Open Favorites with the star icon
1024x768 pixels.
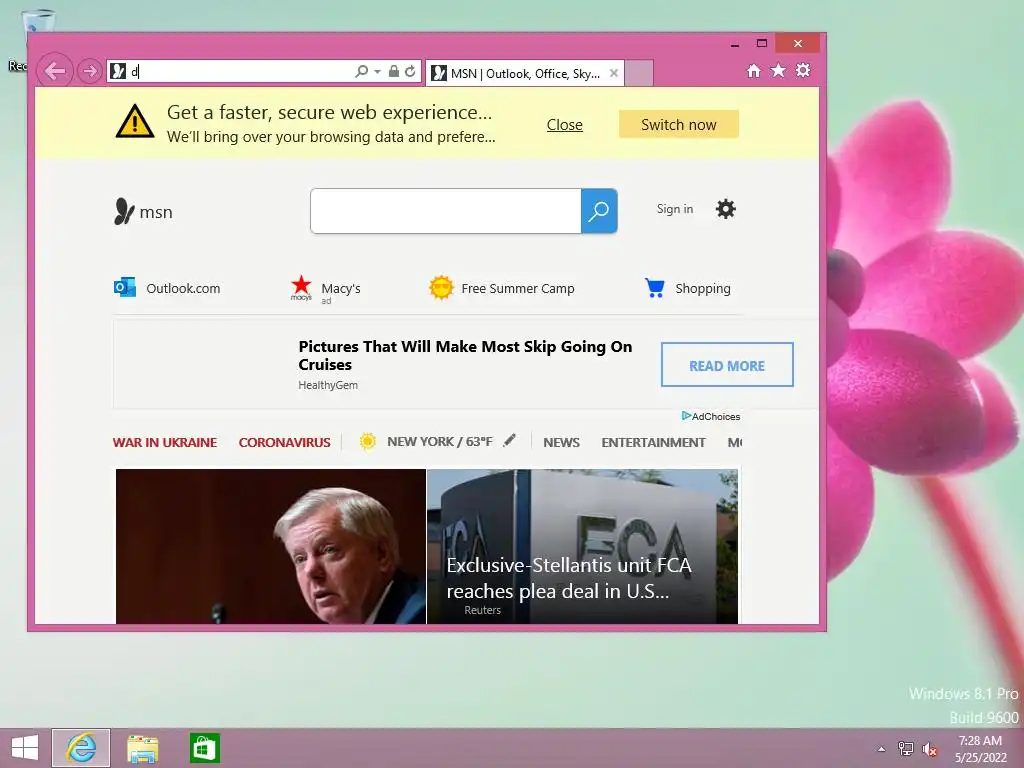(778, 71)
